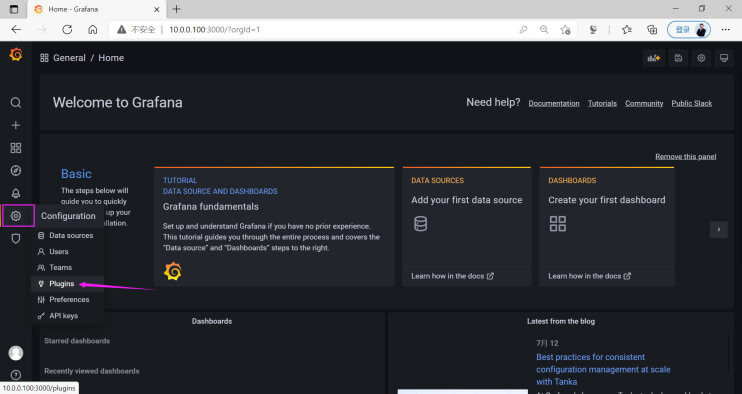This screenshot has width=742, height=394.
Task: Select Teams in Configuration menu
Action: pos(67,268)
